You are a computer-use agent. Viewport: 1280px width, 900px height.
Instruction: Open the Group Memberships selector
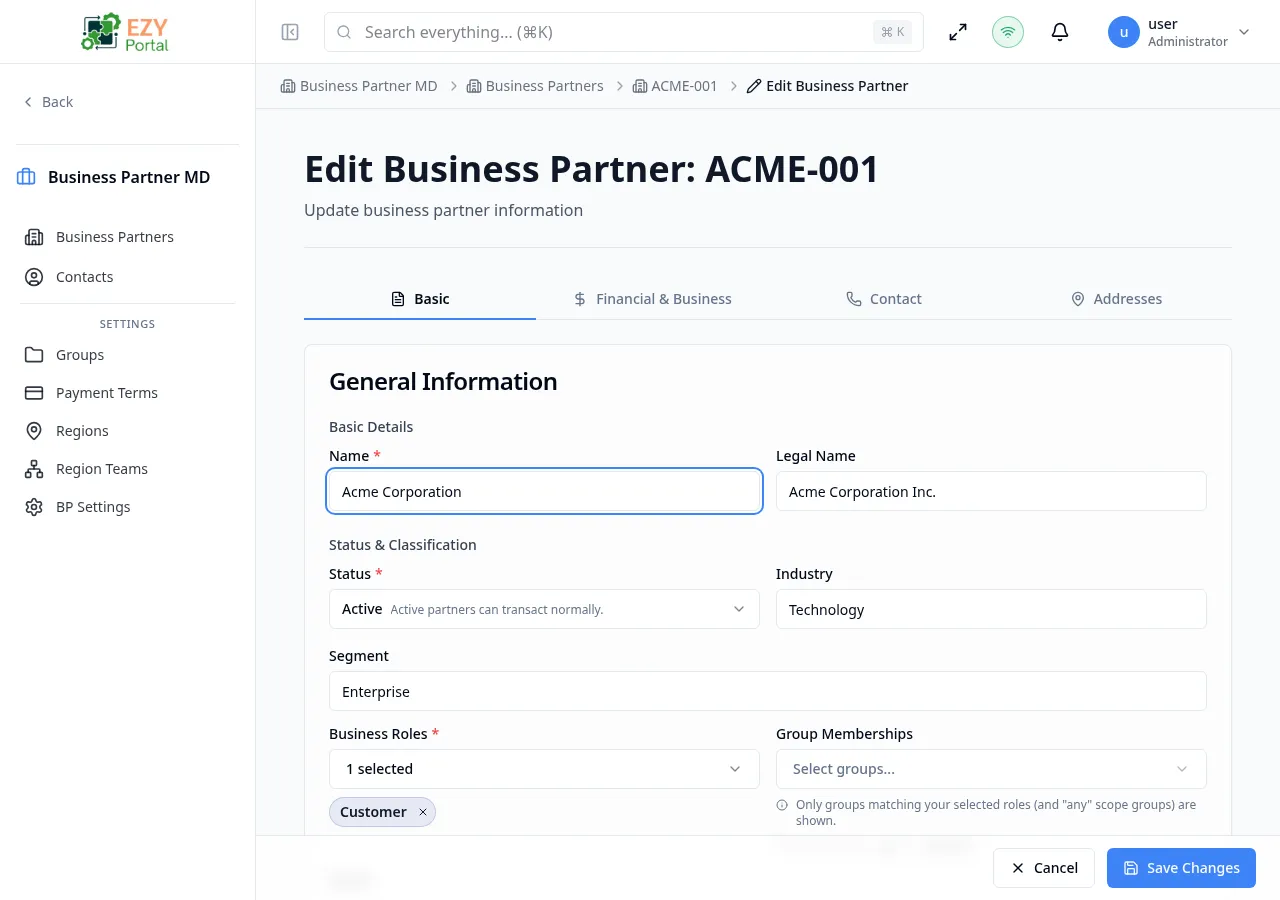(991, 768)
